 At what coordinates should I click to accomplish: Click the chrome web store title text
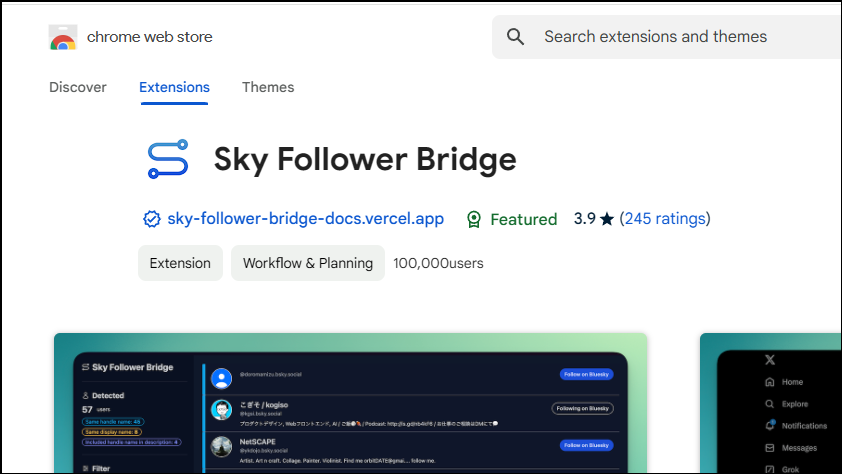click(150, 37)
